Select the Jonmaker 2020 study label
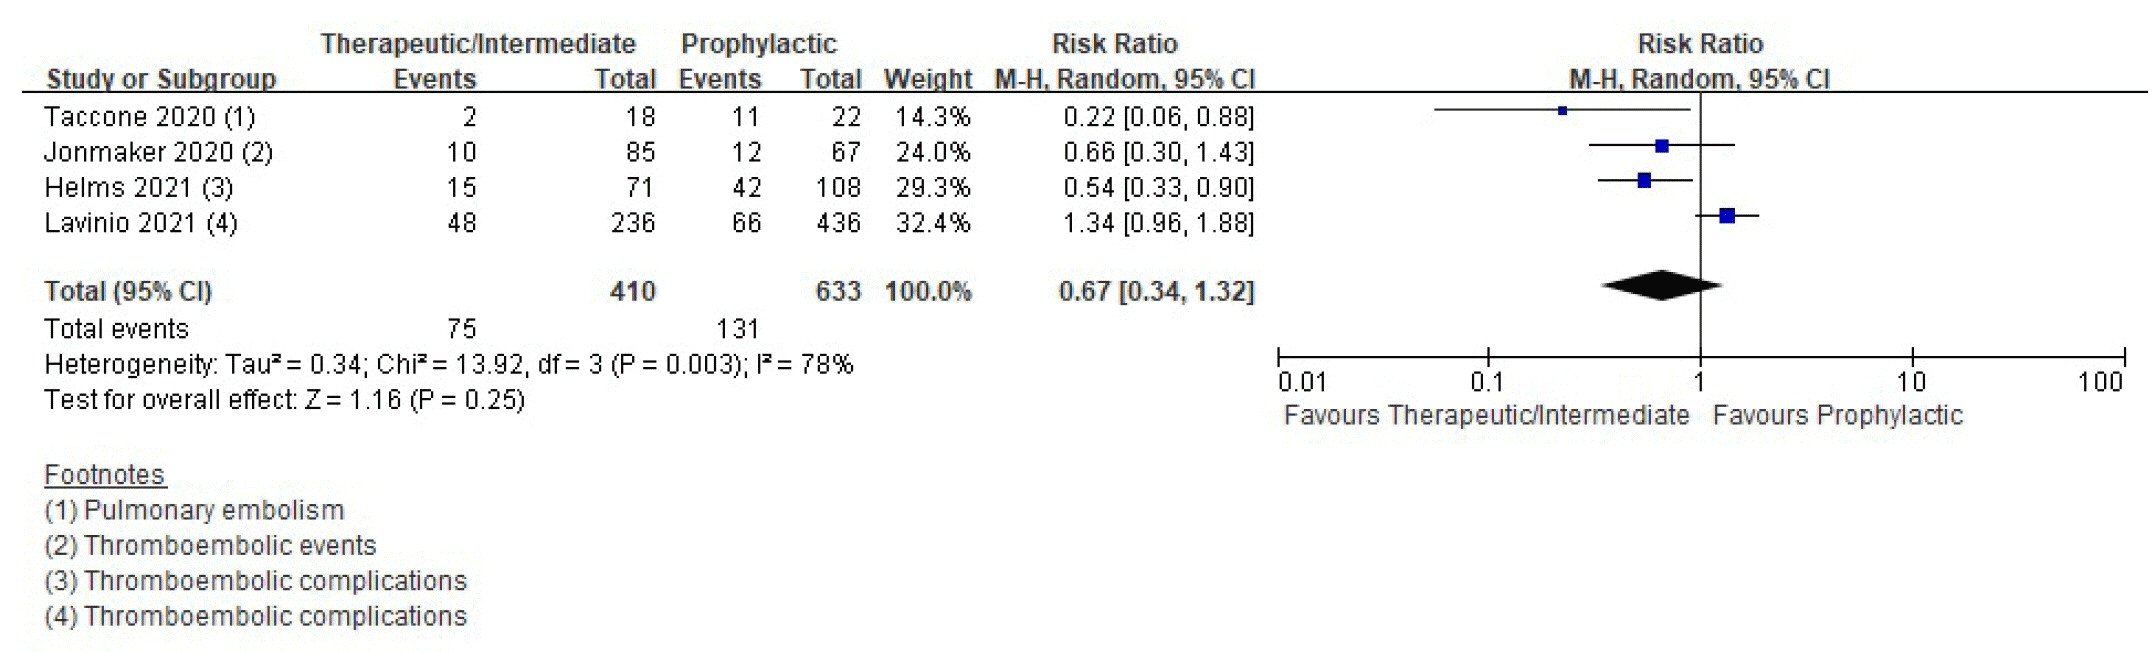Image resolution: width=2154 pixels, height=652 pixels. (x=158, y=152)
